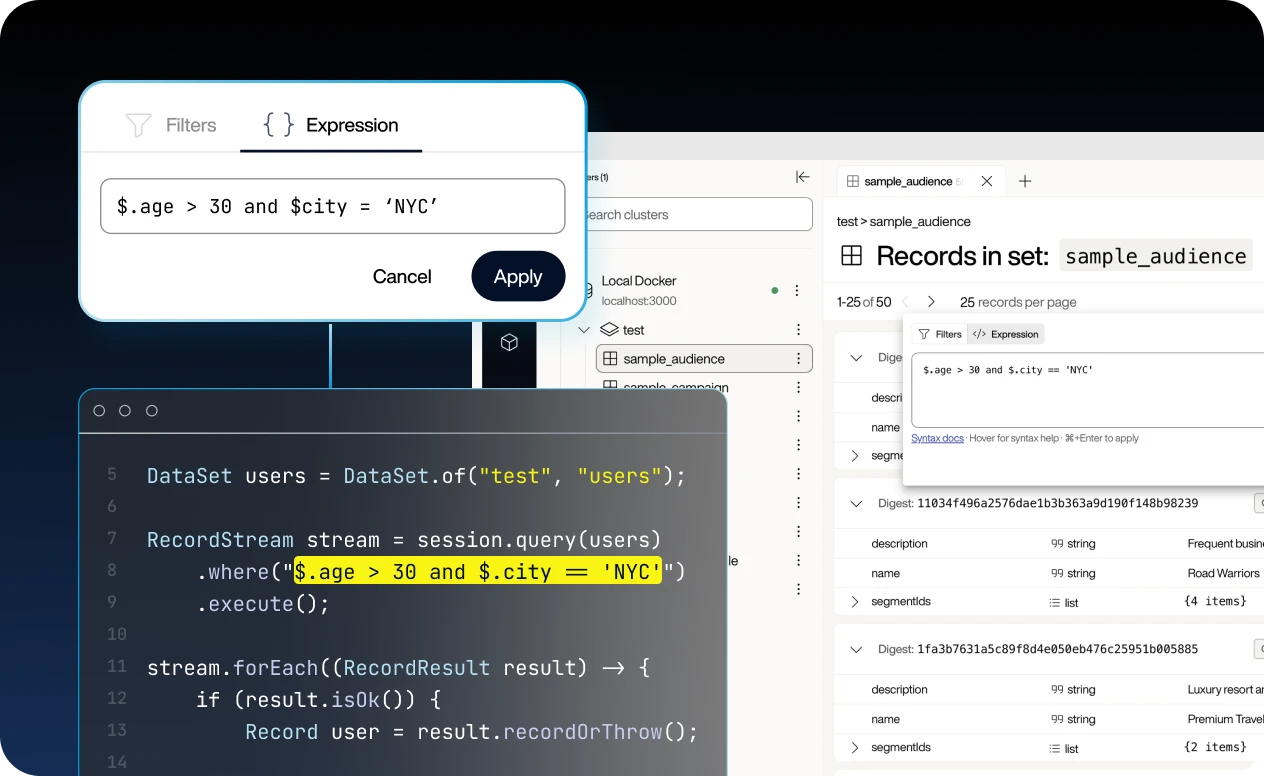Click the Cancel button

tap(402, 277)
